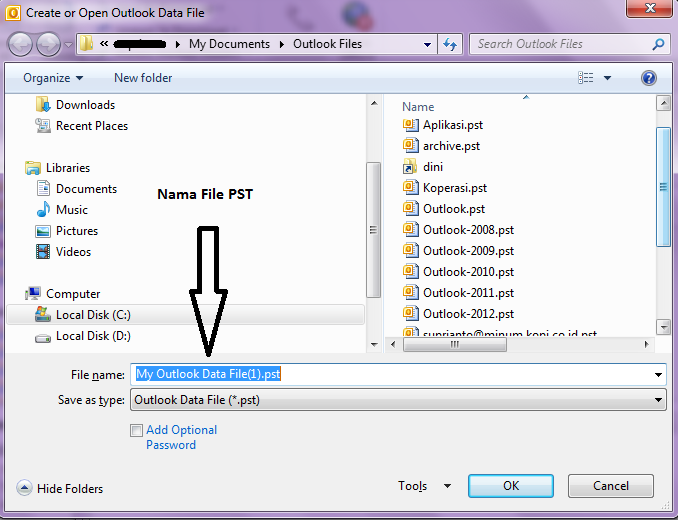The height and width of the screenshot is (520, 678).
Task: Click the Forward navigation arrow
Action: click(x=48, y=44)
